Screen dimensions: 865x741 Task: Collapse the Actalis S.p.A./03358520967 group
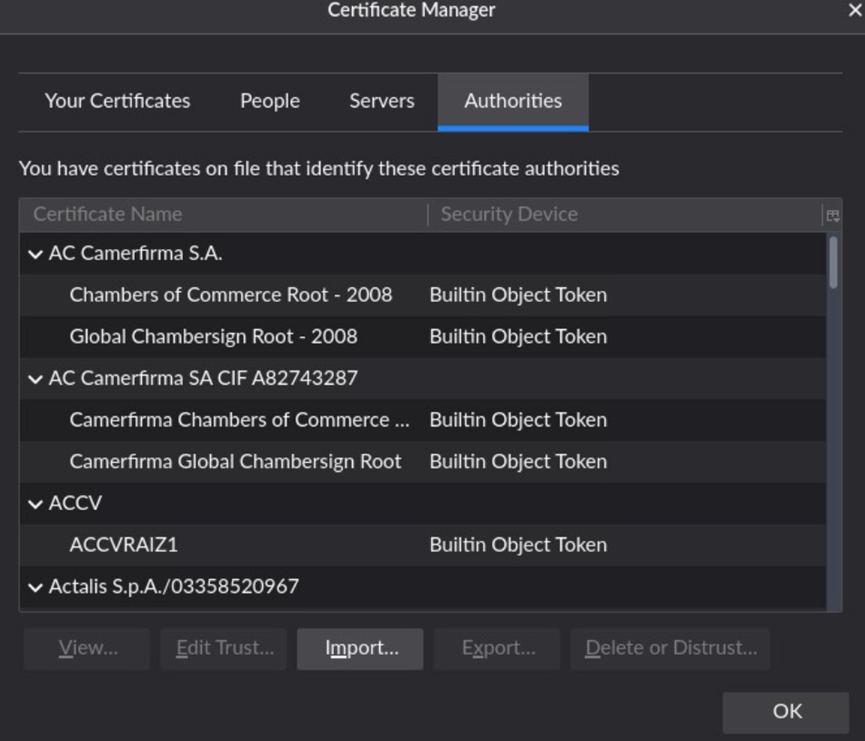35,587
